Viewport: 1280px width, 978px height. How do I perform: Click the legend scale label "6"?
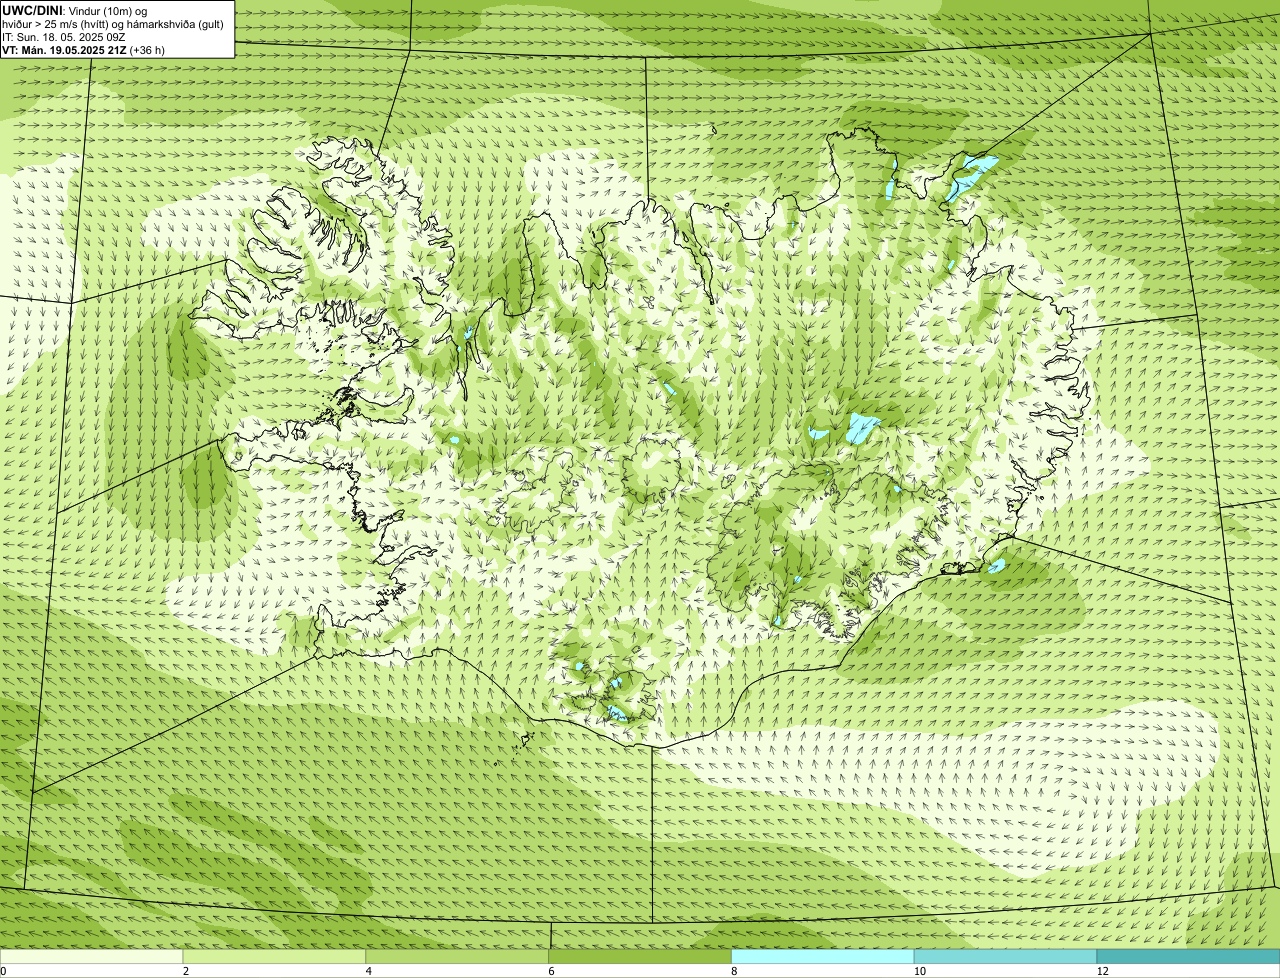551,971
